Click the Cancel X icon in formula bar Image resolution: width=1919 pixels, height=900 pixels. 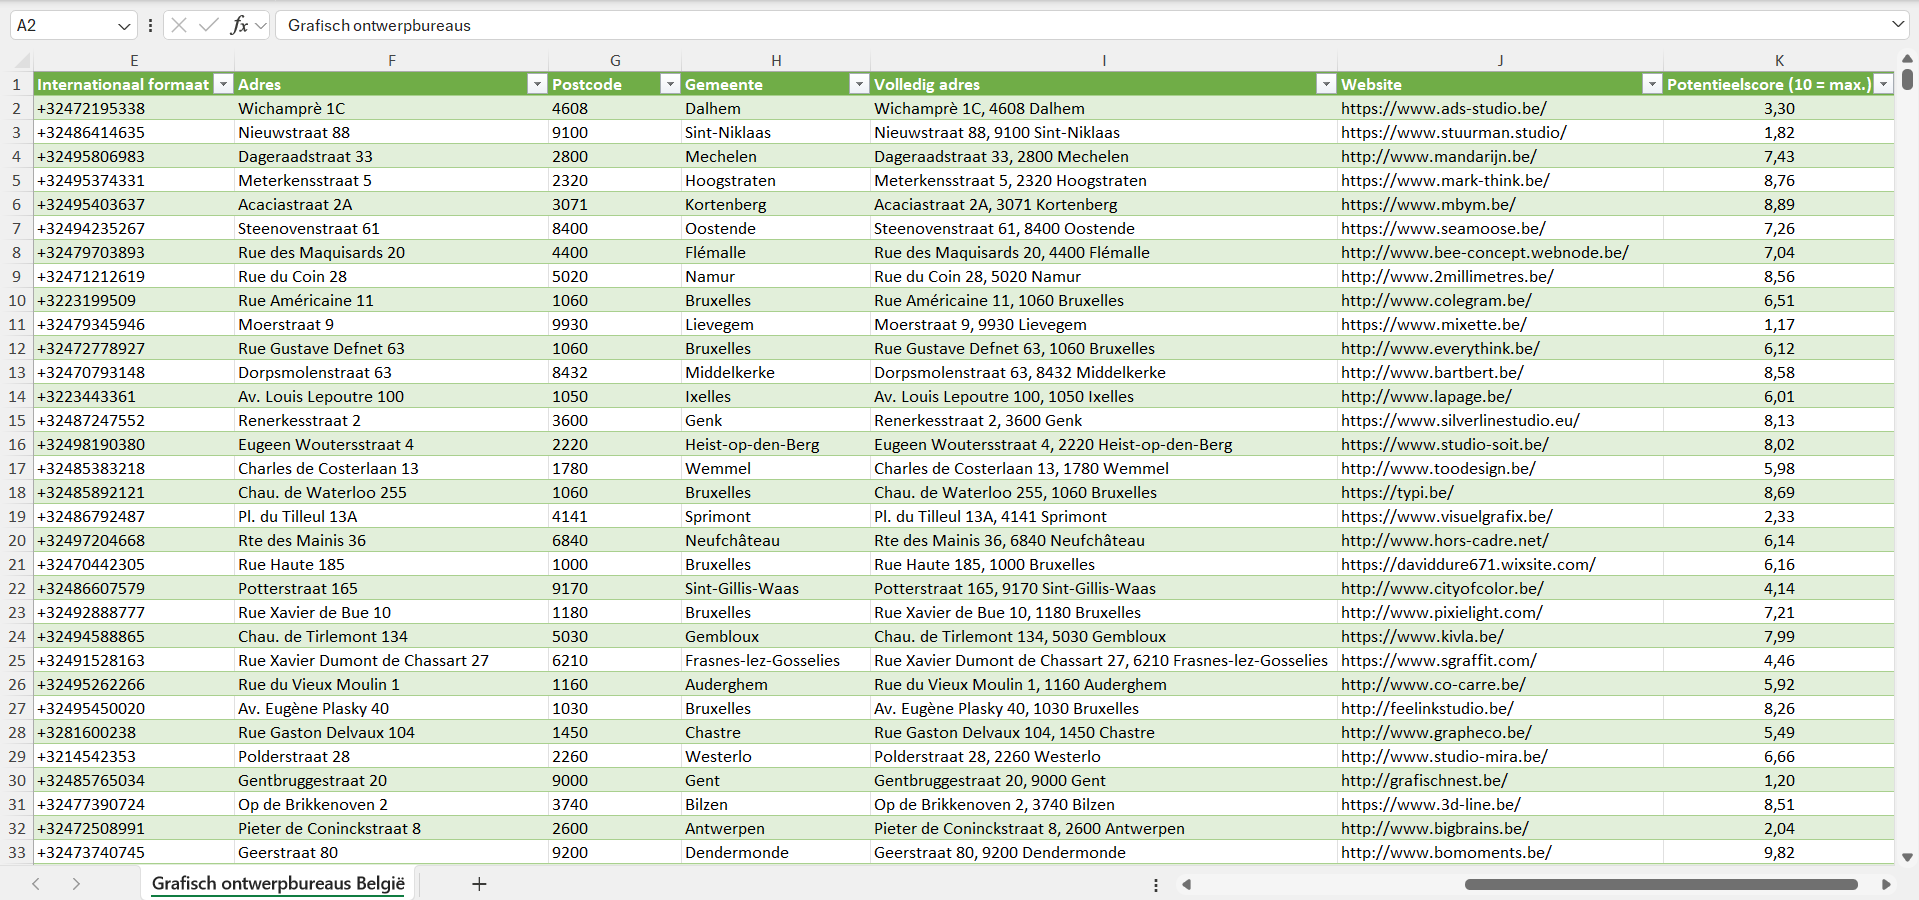[x=179, y=25]
